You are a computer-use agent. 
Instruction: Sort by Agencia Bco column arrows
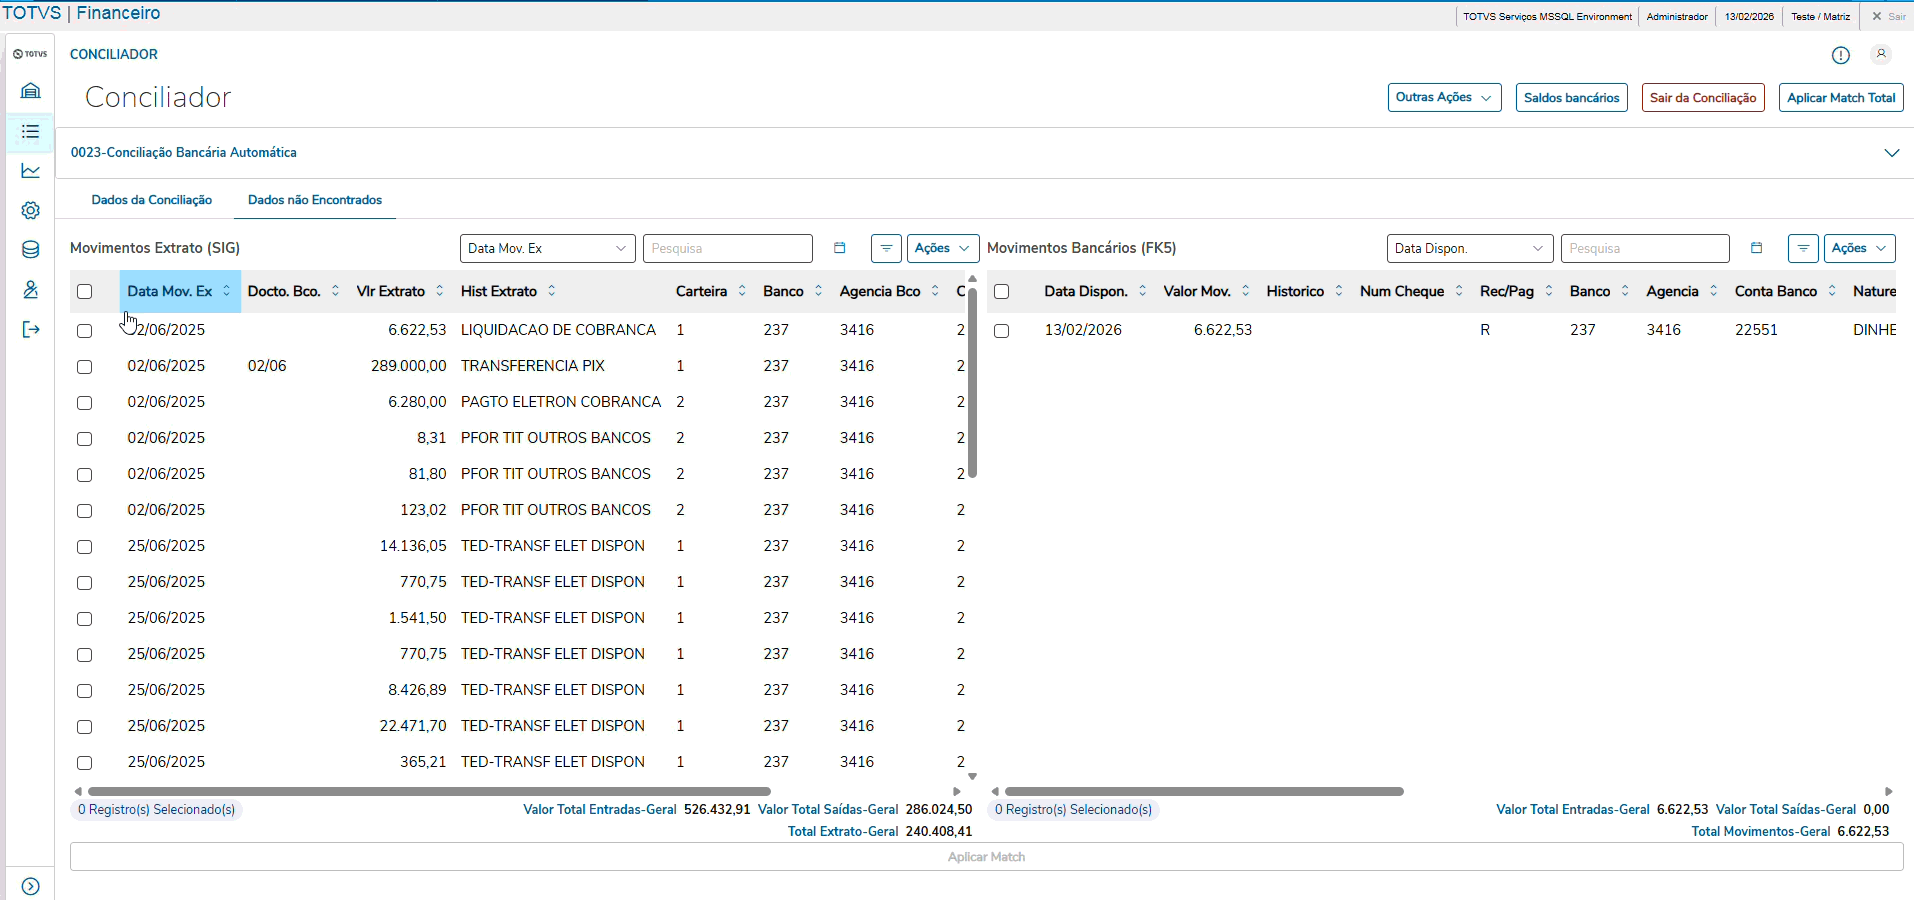point(935,291)
